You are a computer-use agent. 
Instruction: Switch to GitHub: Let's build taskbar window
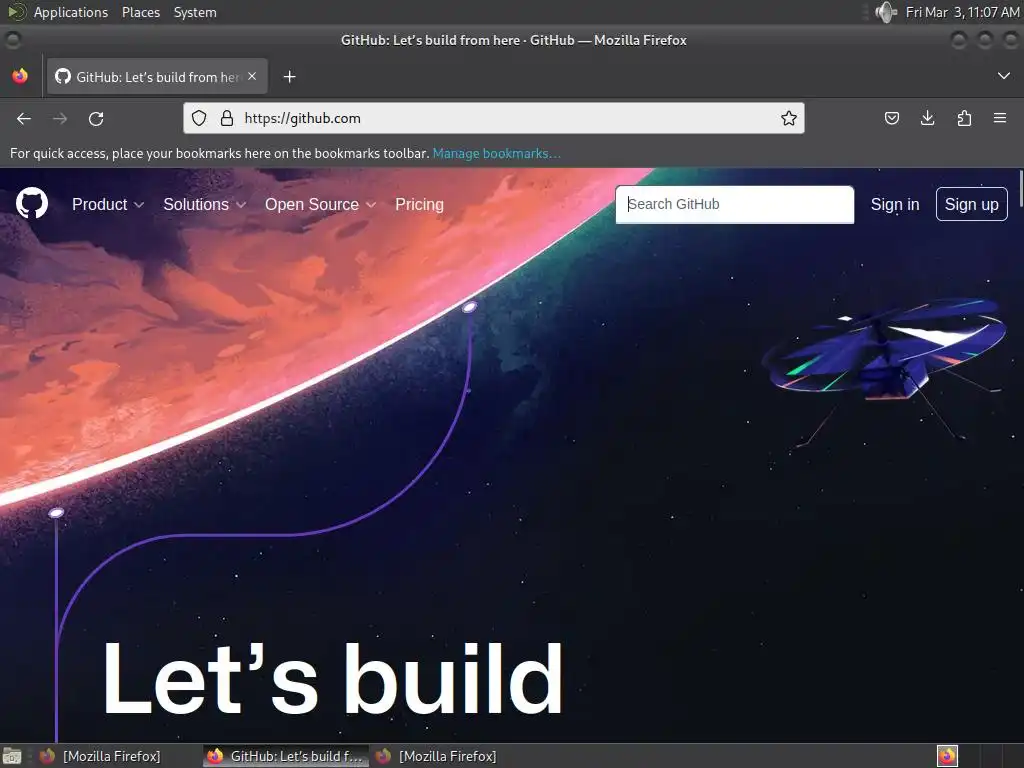tap(286, 756)
